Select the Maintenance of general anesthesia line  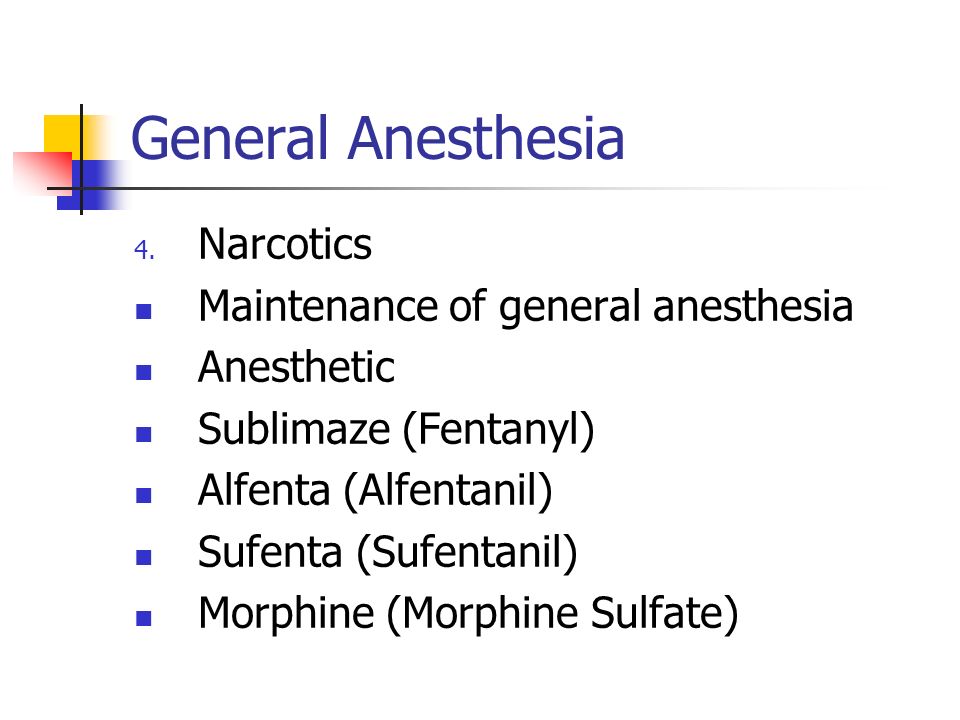pos(525,307)
